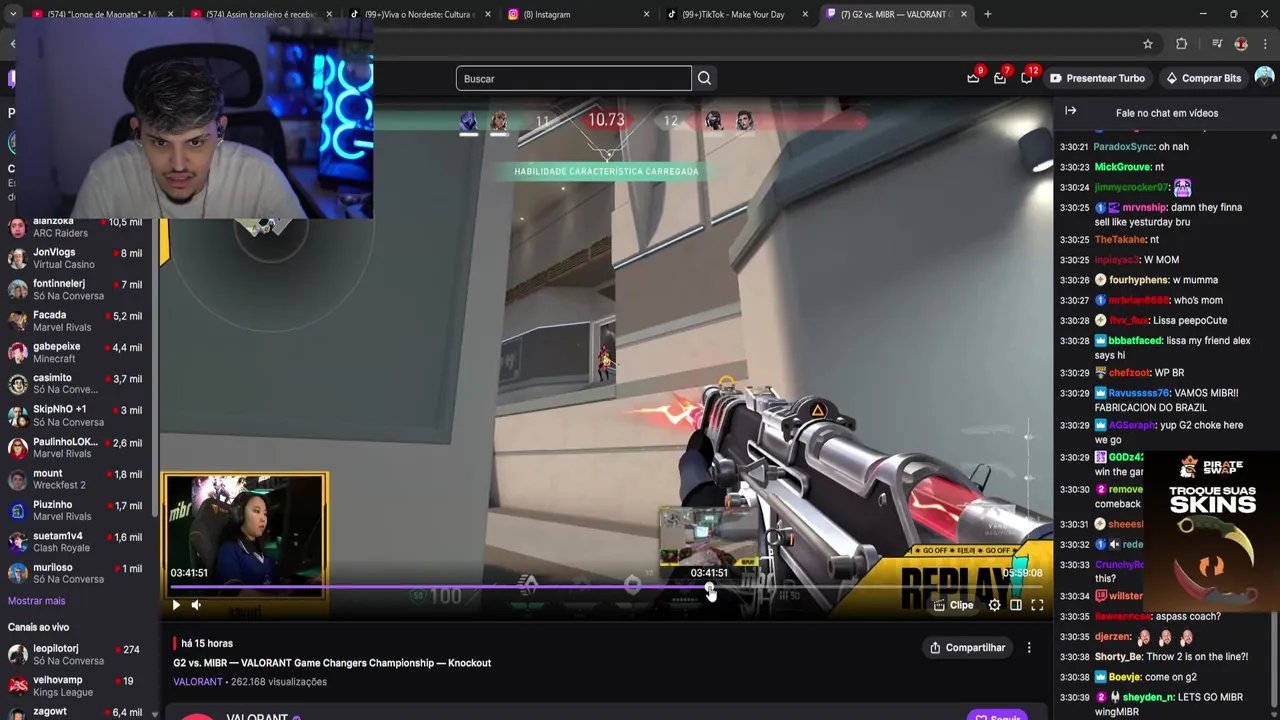Open fourhyphens chat username
The height and width of the screenshot is (720, 1280).
(x=1139, y=280)
